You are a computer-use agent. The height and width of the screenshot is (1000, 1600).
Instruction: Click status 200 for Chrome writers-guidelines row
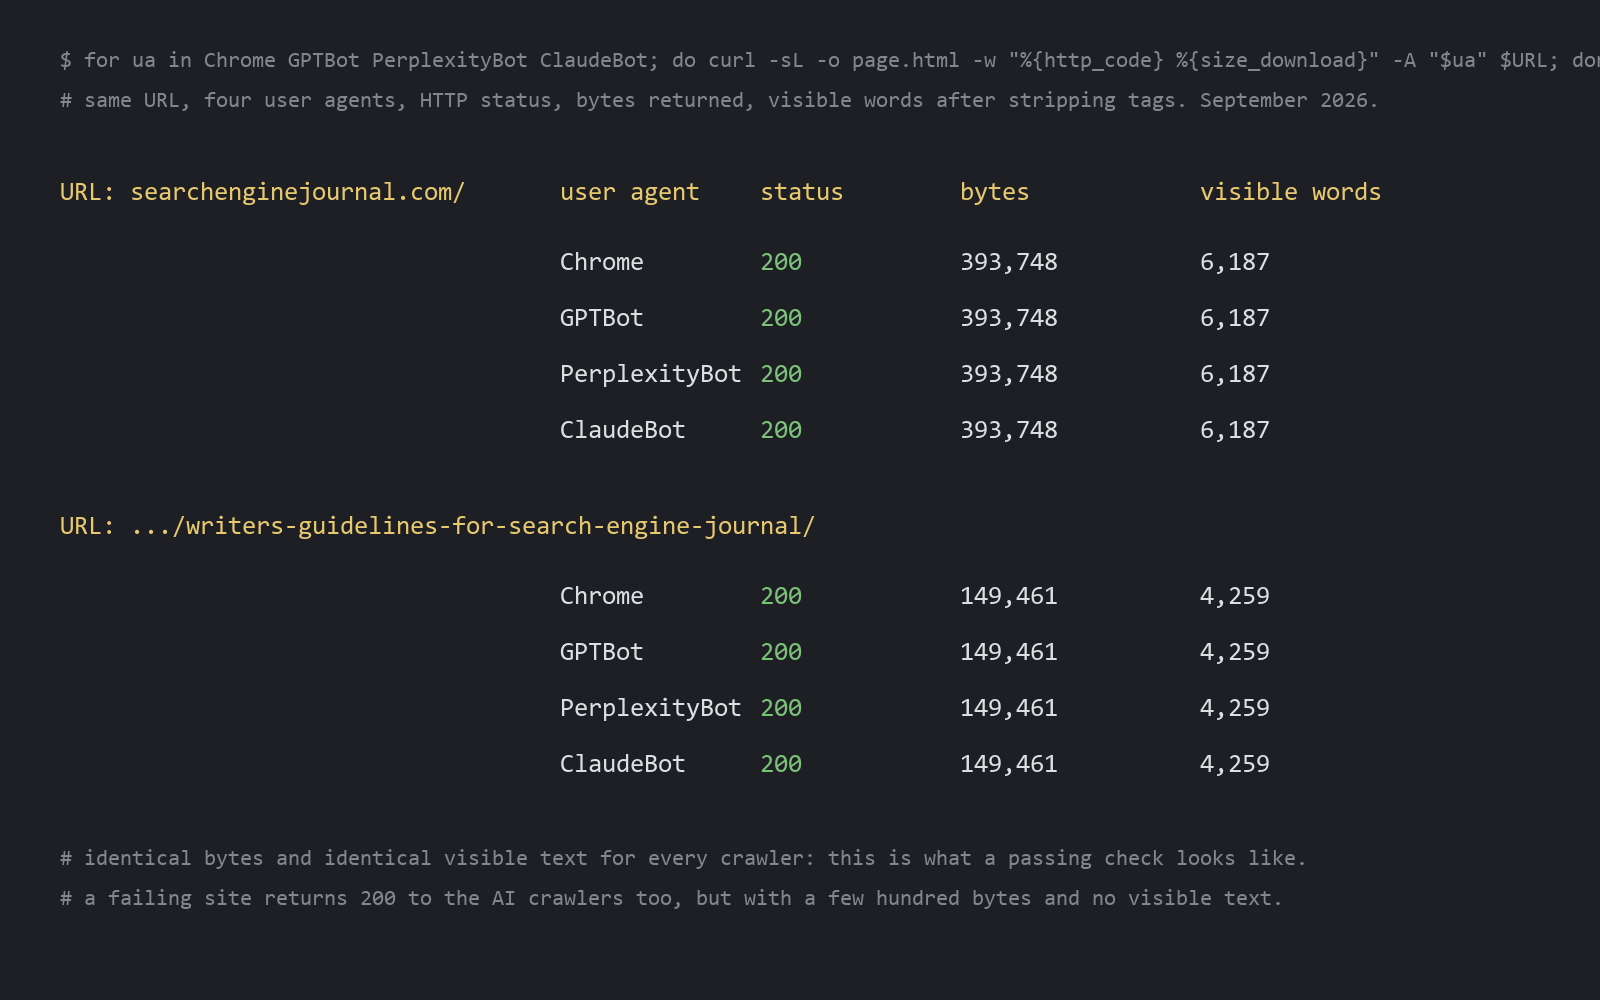click(x=781, y=596)
